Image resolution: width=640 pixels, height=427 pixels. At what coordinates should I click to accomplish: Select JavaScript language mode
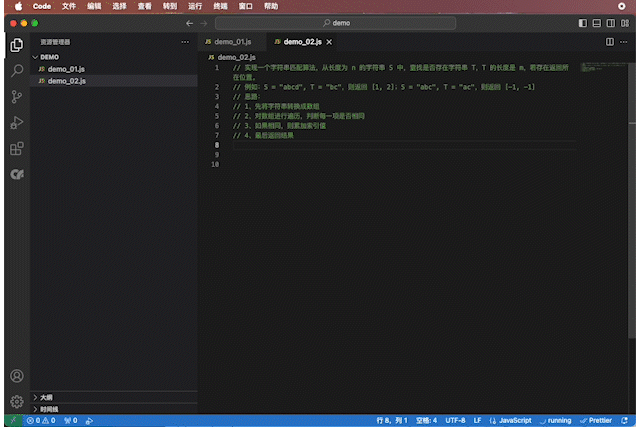point(510,420)
